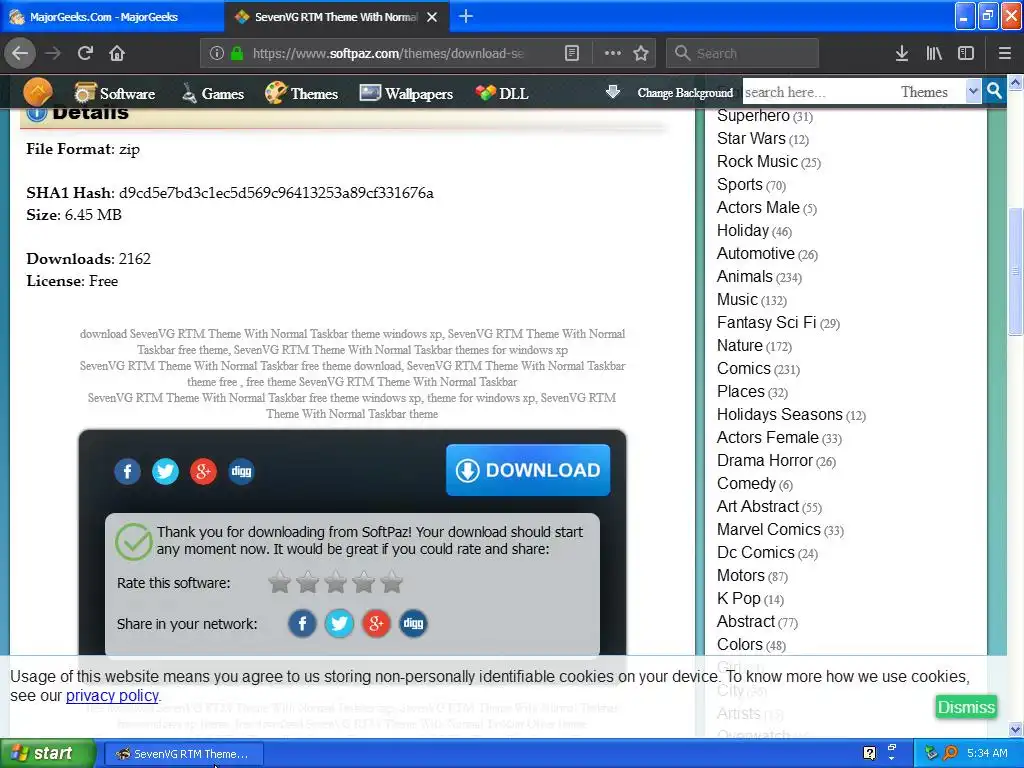Click the page vertical scrollbar thumb
Screen dimensions: 1024x768
[1015, 271]
